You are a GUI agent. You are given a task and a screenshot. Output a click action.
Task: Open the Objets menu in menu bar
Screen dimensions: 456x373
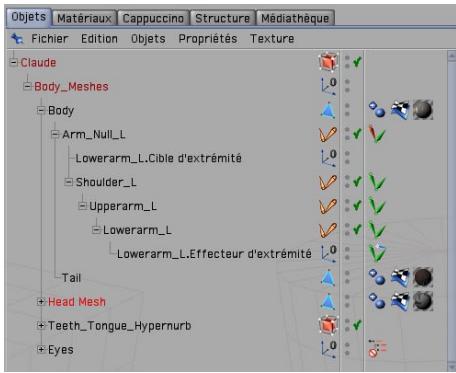(x=148, y=39)
